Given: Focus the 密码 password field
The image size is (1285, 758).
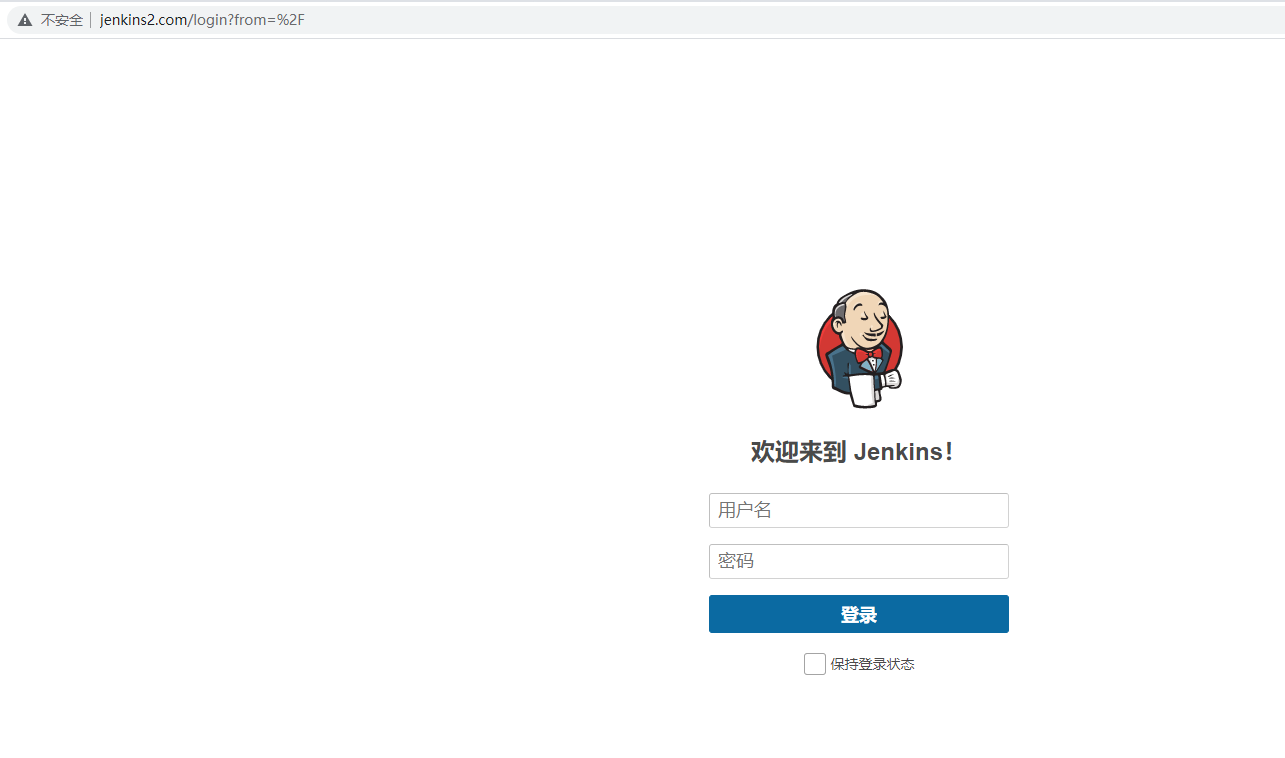Looking at the screenshot, I should (x=859, y=561).
